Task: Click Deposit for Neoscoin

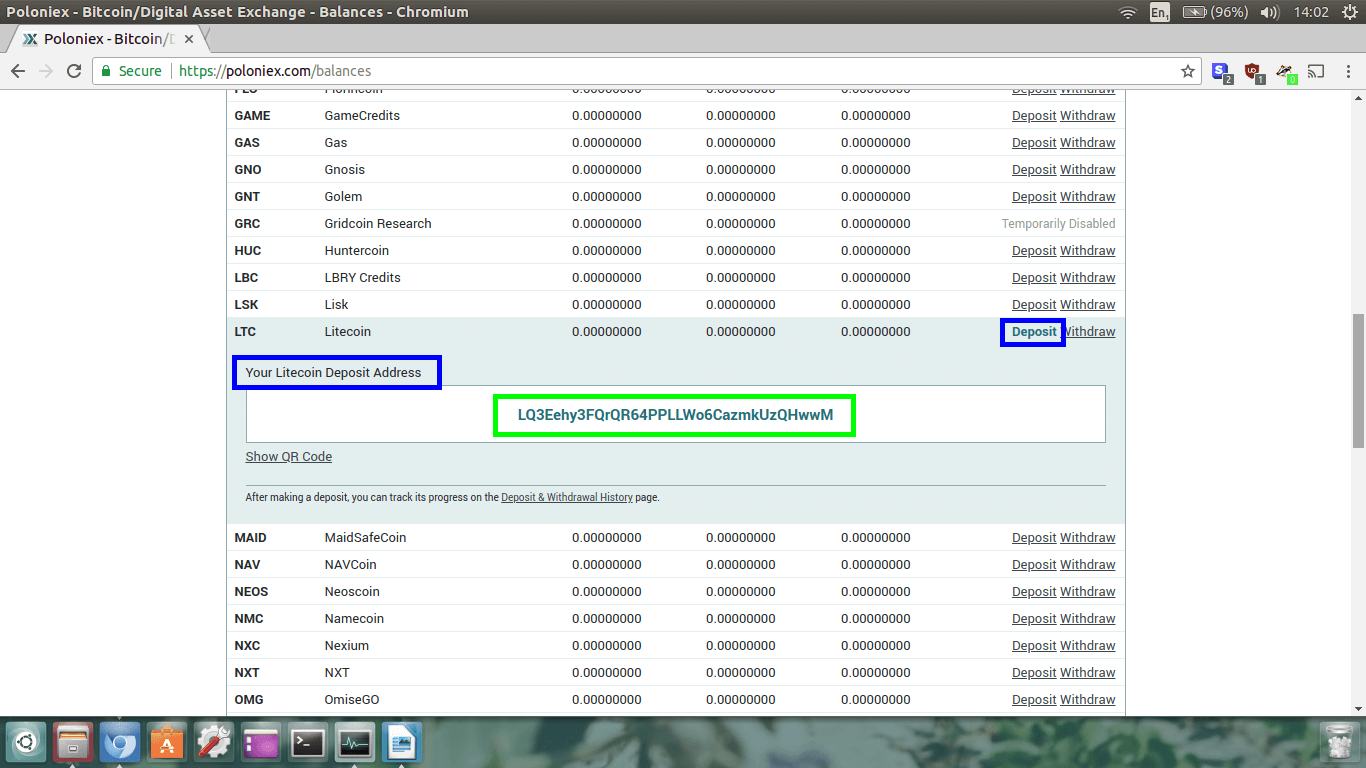Action: (1034, 592)
